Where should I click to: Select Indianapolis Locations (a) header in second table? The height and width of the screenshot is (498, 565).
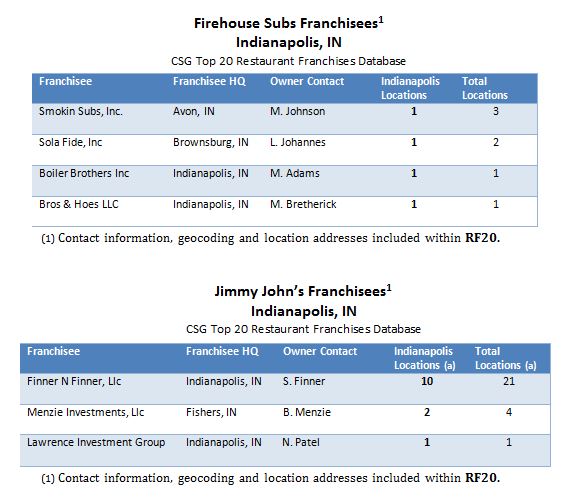pos(424,358)
